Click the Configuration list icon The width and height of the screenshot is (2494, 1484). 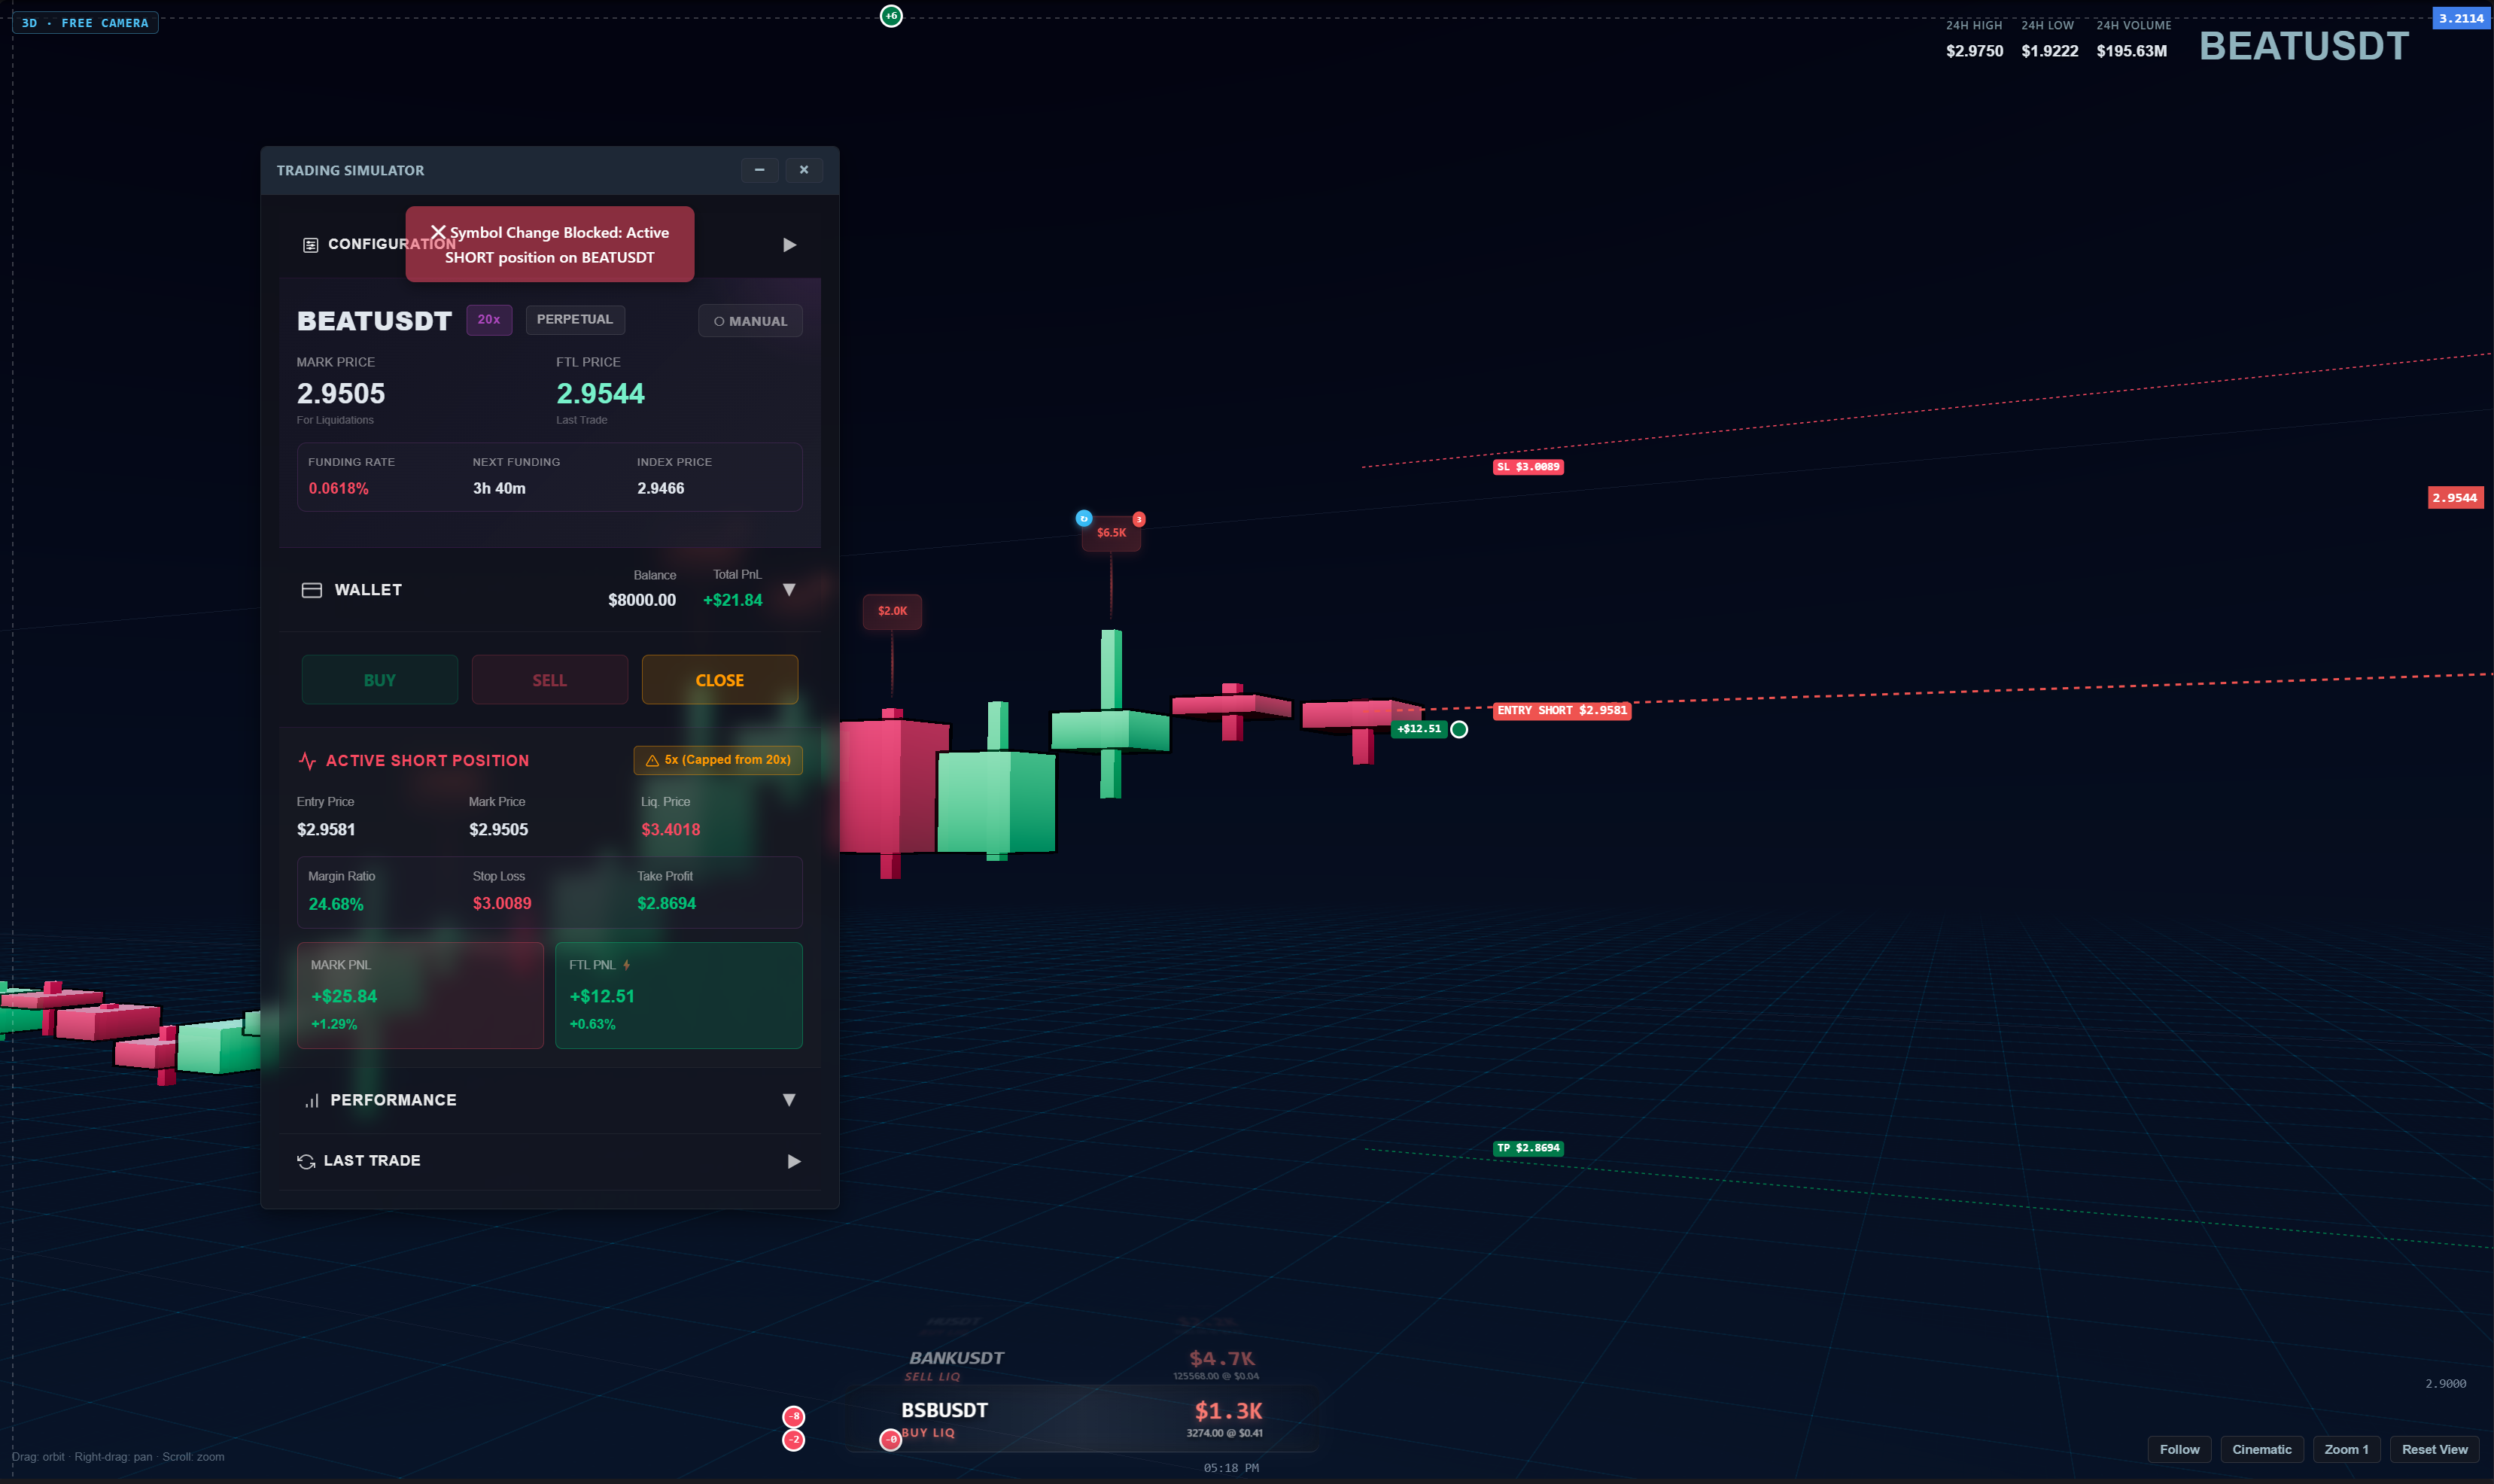(x=310, y=245)
